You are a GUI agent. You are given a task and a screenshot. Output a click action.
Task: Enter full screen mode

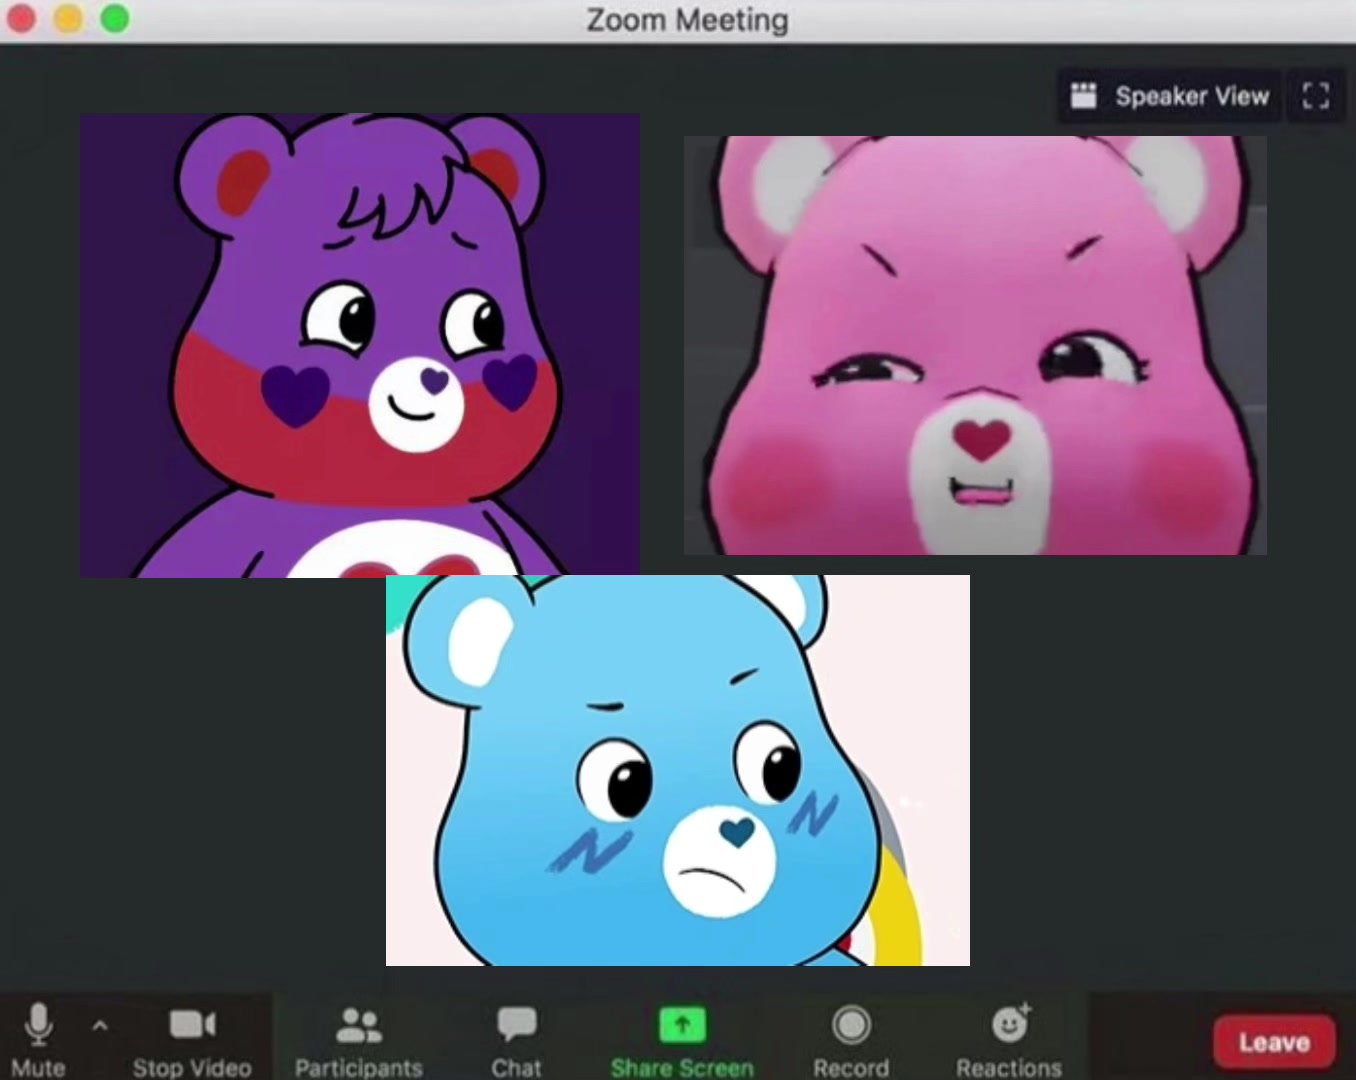coord(1316,96)
